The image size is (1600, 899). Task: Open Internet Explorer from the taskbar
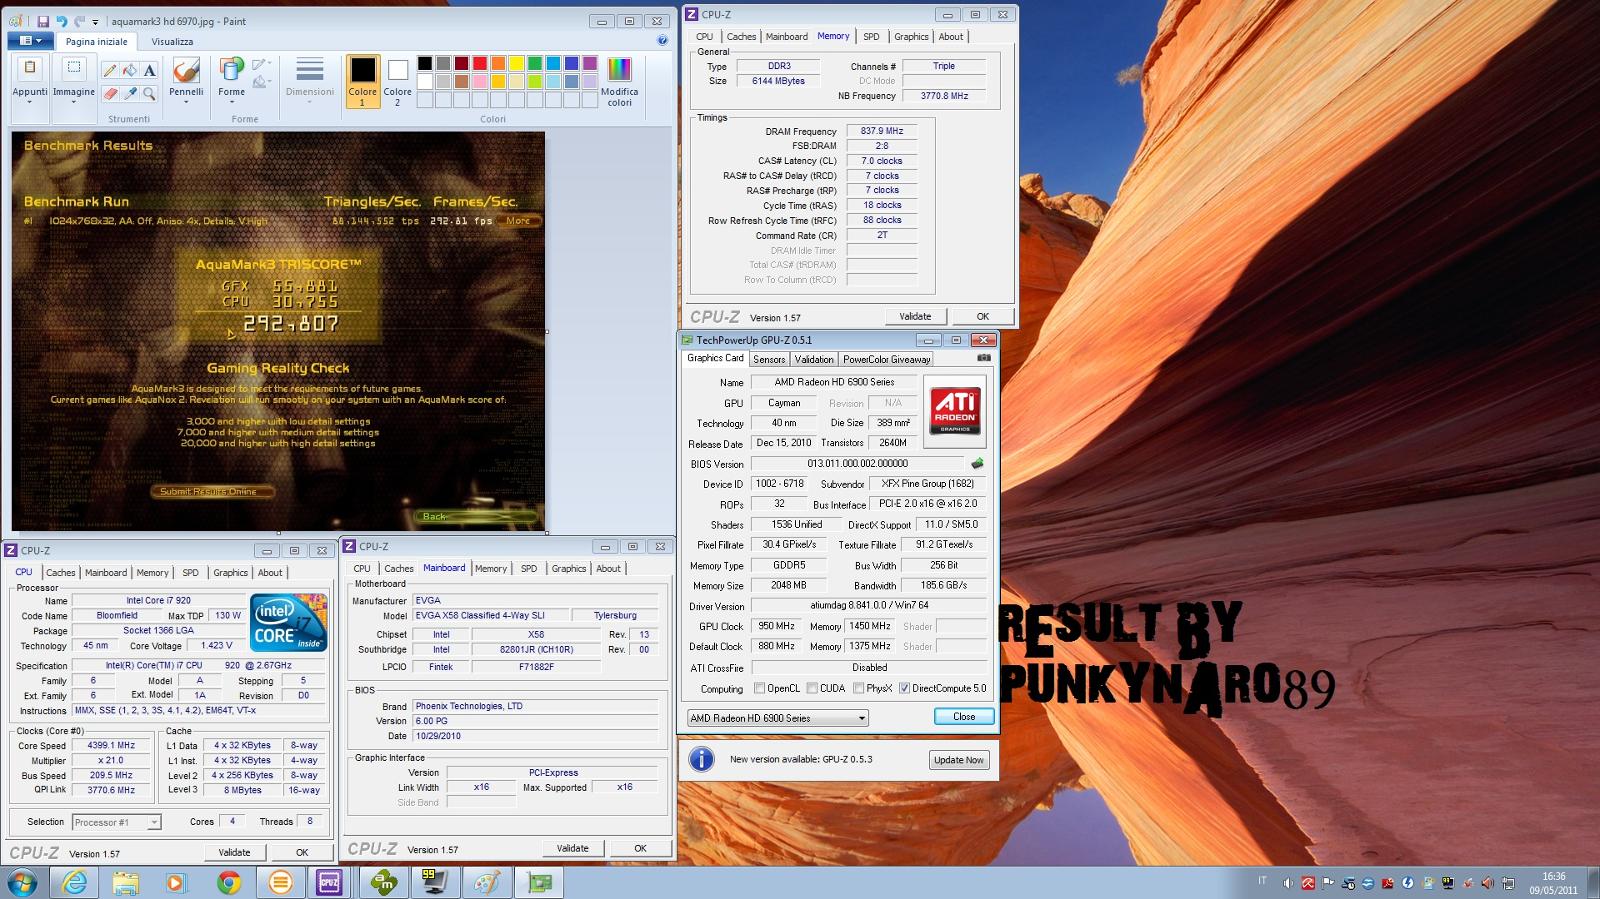[75, 883]
